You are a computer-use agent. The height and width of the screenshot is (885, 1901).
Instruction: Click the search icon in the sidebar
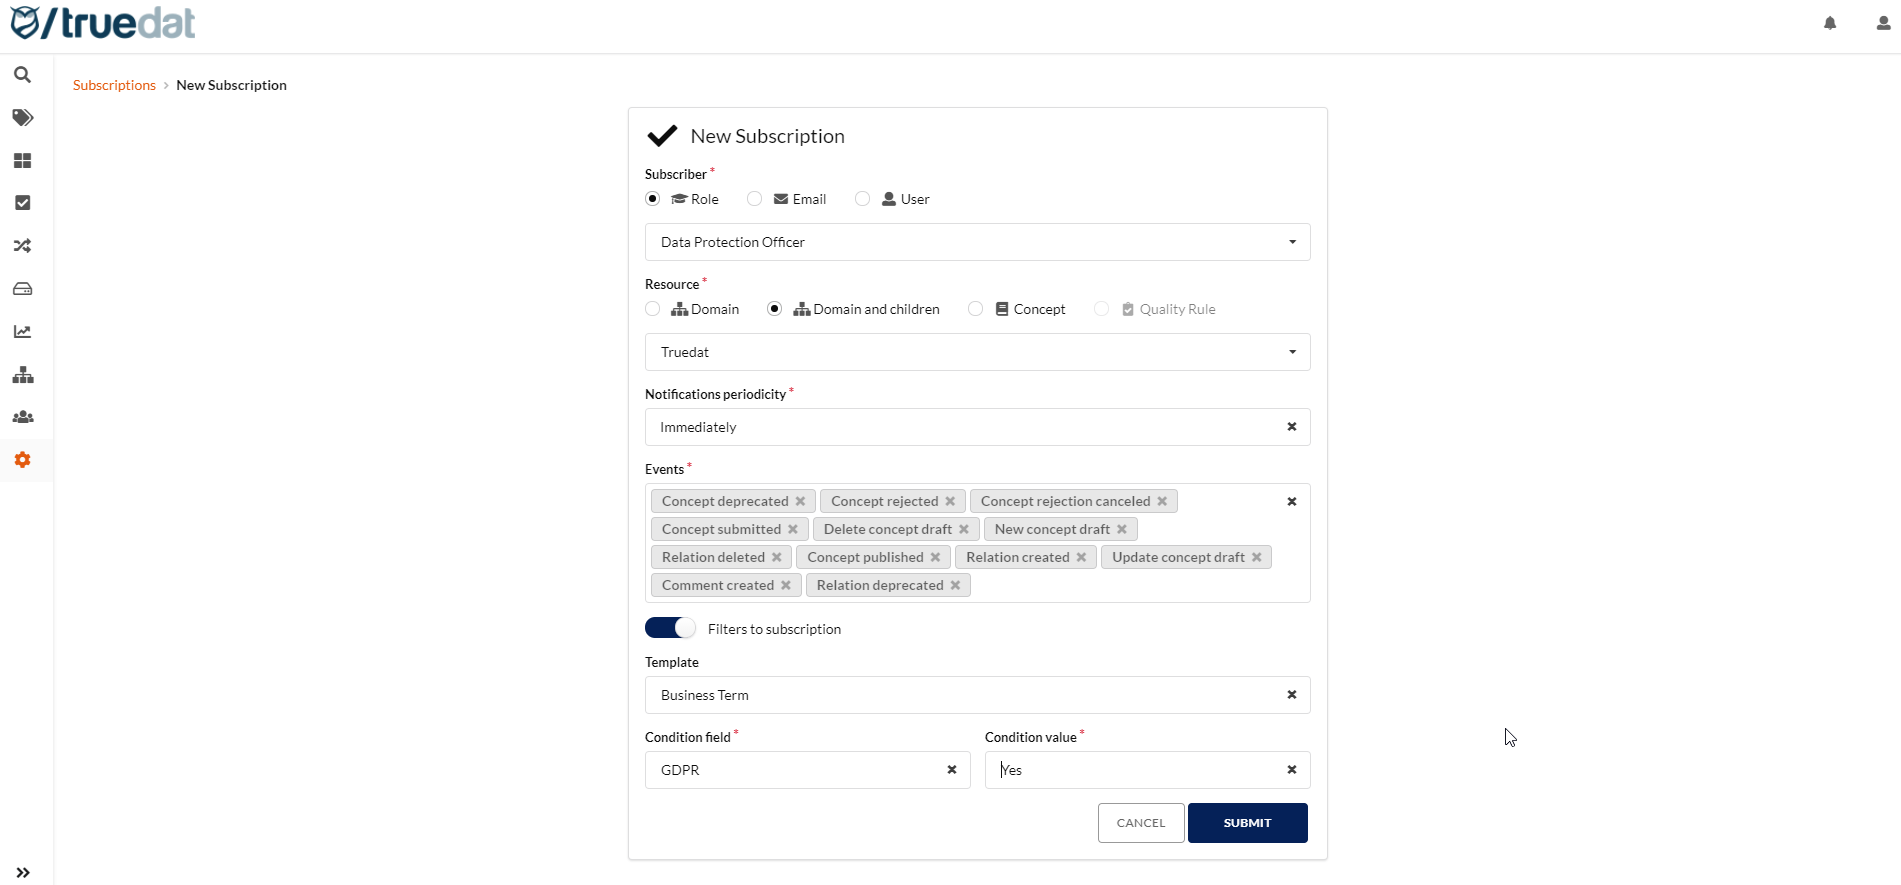click(22, 75)
